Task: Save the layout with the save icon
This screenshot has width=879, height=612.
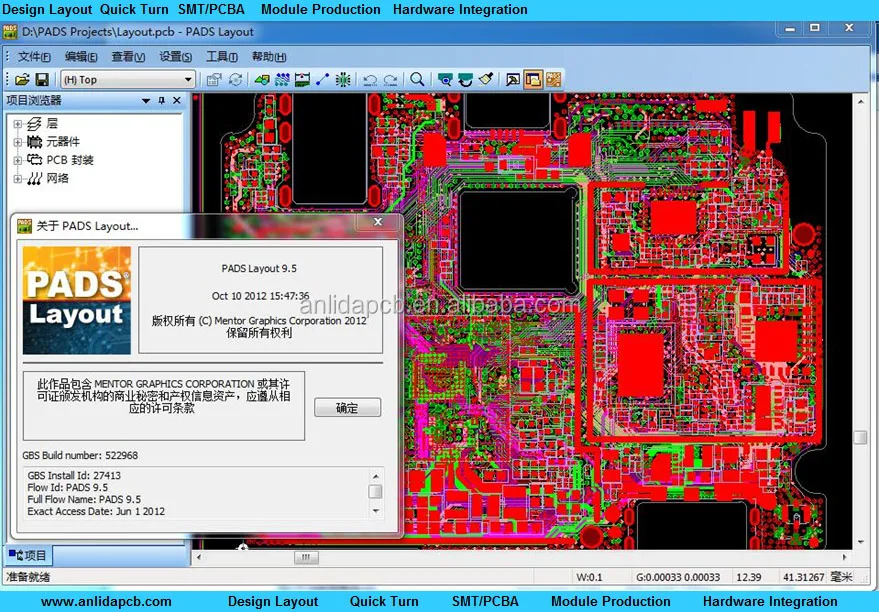Action: coord(41,79)
